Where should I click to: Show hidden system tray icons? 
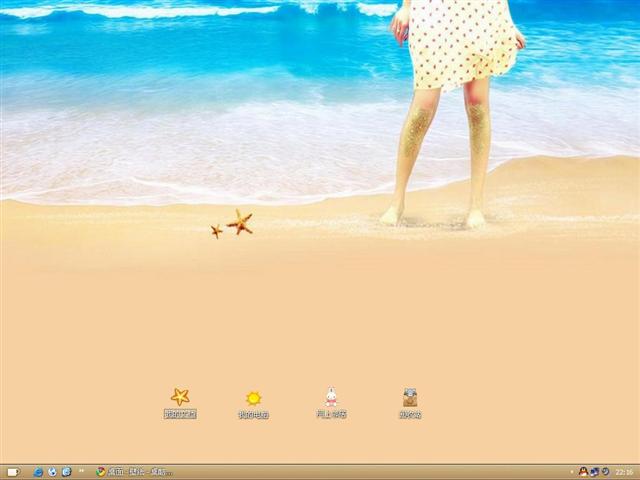pos(572,472)
